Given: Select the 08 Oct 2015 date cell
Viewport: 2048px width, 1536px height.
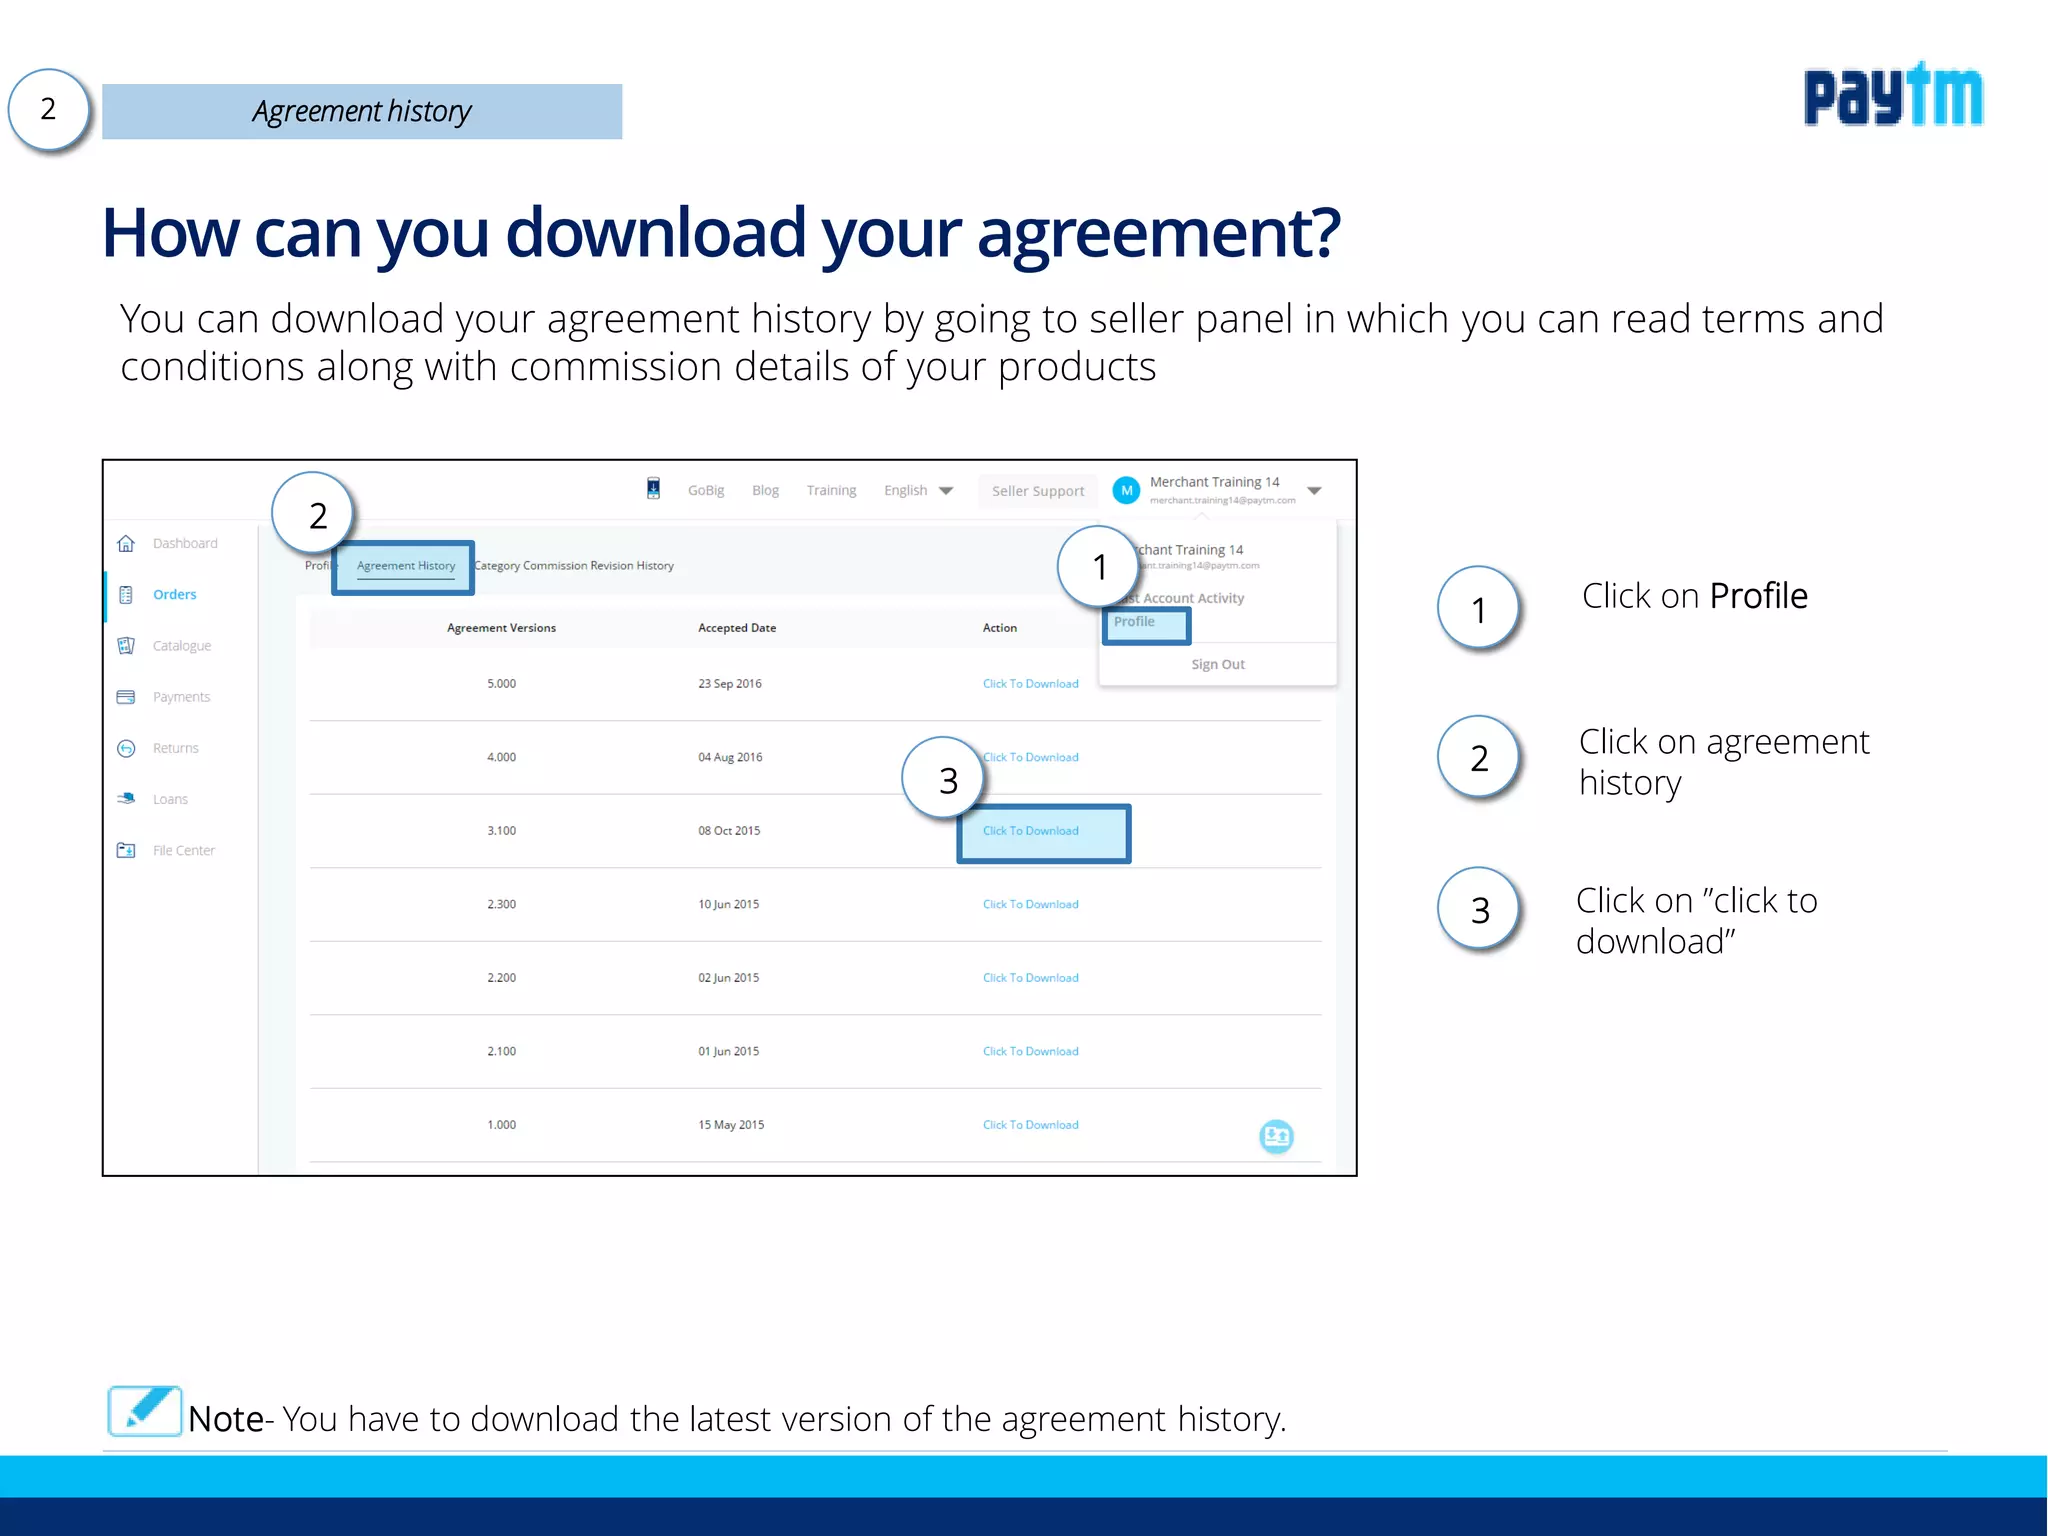Looking at the screenshot, I should pyautogui.click(x=729, y=830).
